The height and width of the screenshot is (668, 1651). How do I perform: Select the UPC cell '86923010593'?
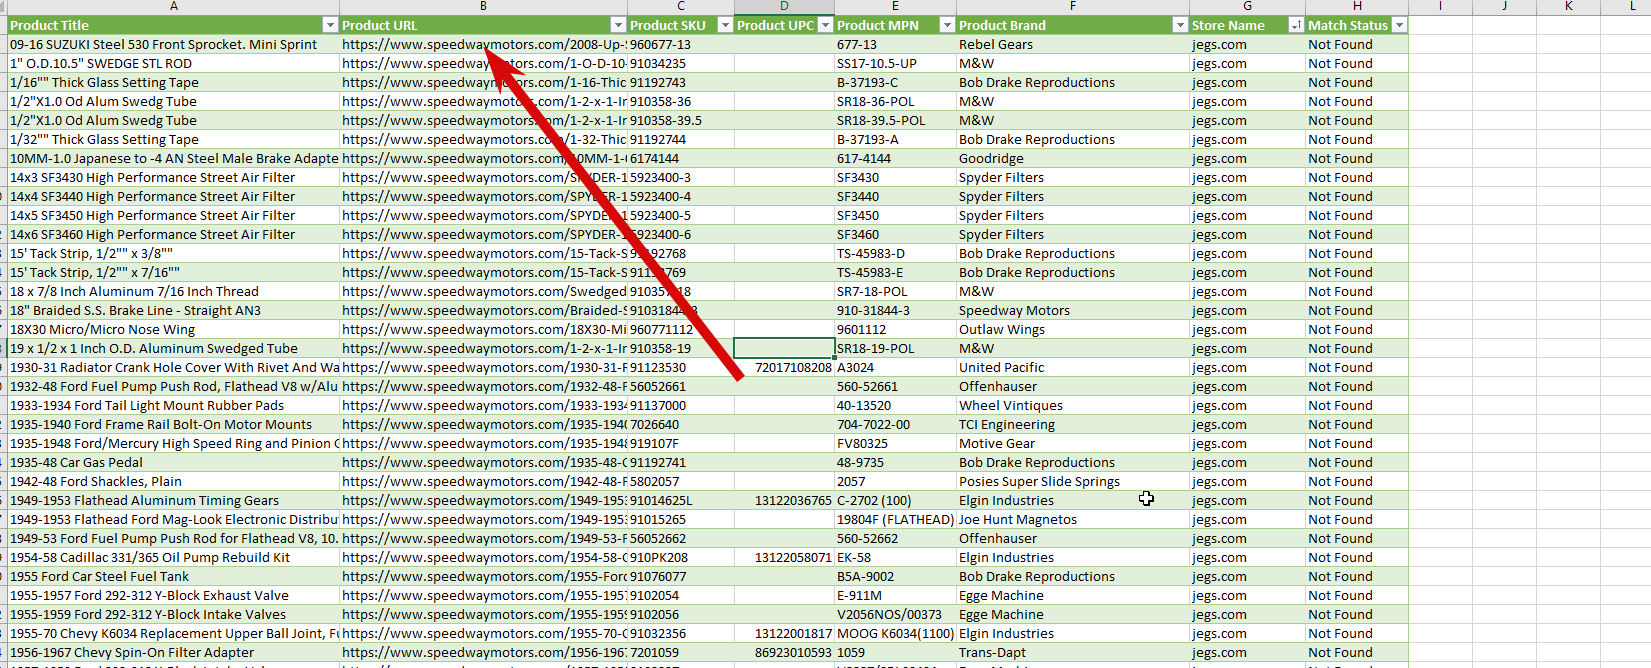(x=784, y=652)
